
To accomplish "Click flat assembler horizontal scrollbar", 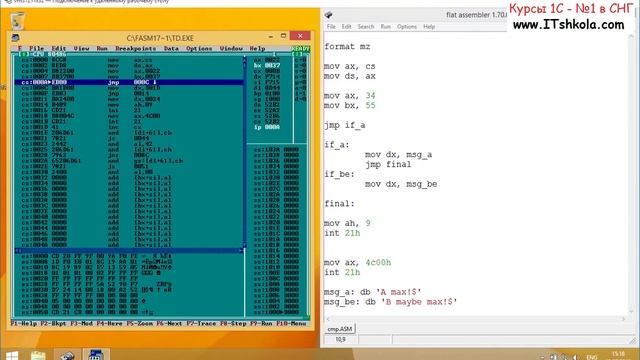I will click(476, 319).
